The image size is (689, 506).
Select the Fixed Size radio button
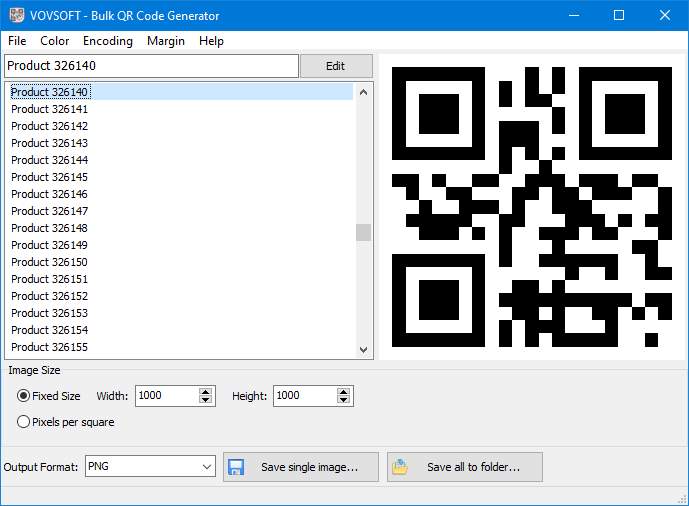tap(24, 396)
